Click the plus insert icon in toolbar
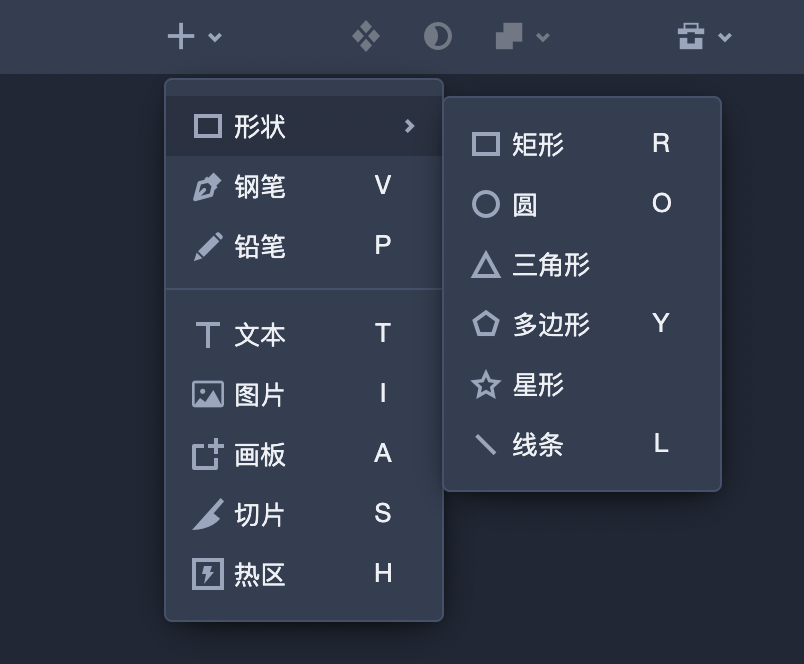The height and width of the screenshot is (664, 804). click(181, 37)
